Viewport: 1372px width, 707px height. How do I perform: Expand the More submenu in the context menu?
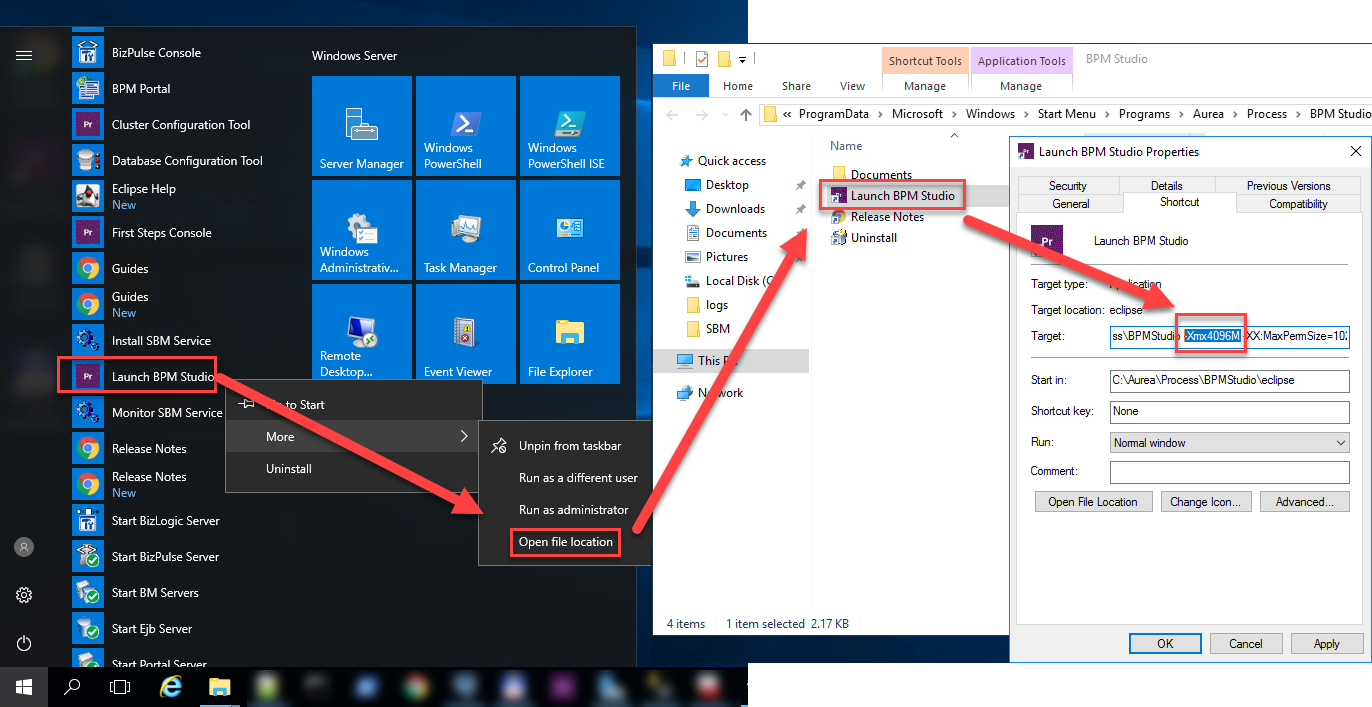tap(354, 436)
